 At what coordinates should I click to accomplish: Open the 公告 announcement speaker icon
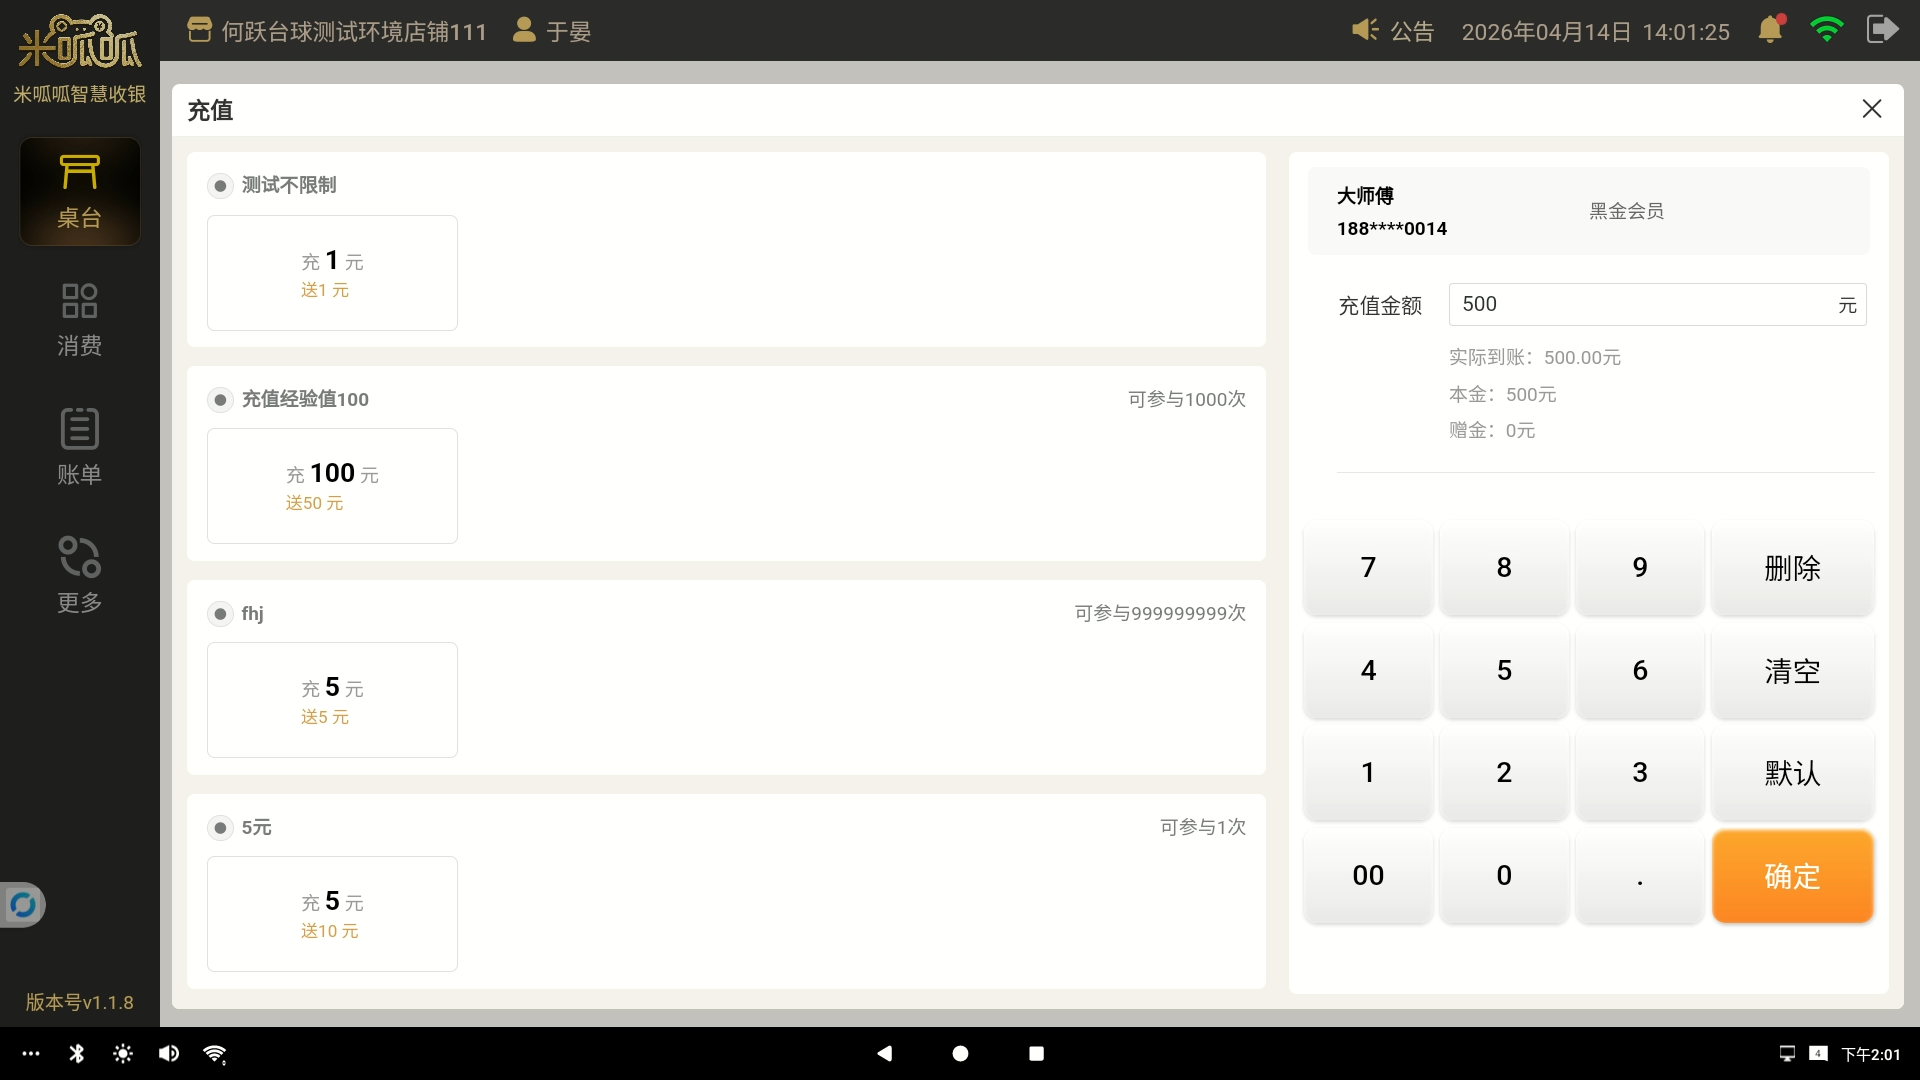(x=1366, y=30)
